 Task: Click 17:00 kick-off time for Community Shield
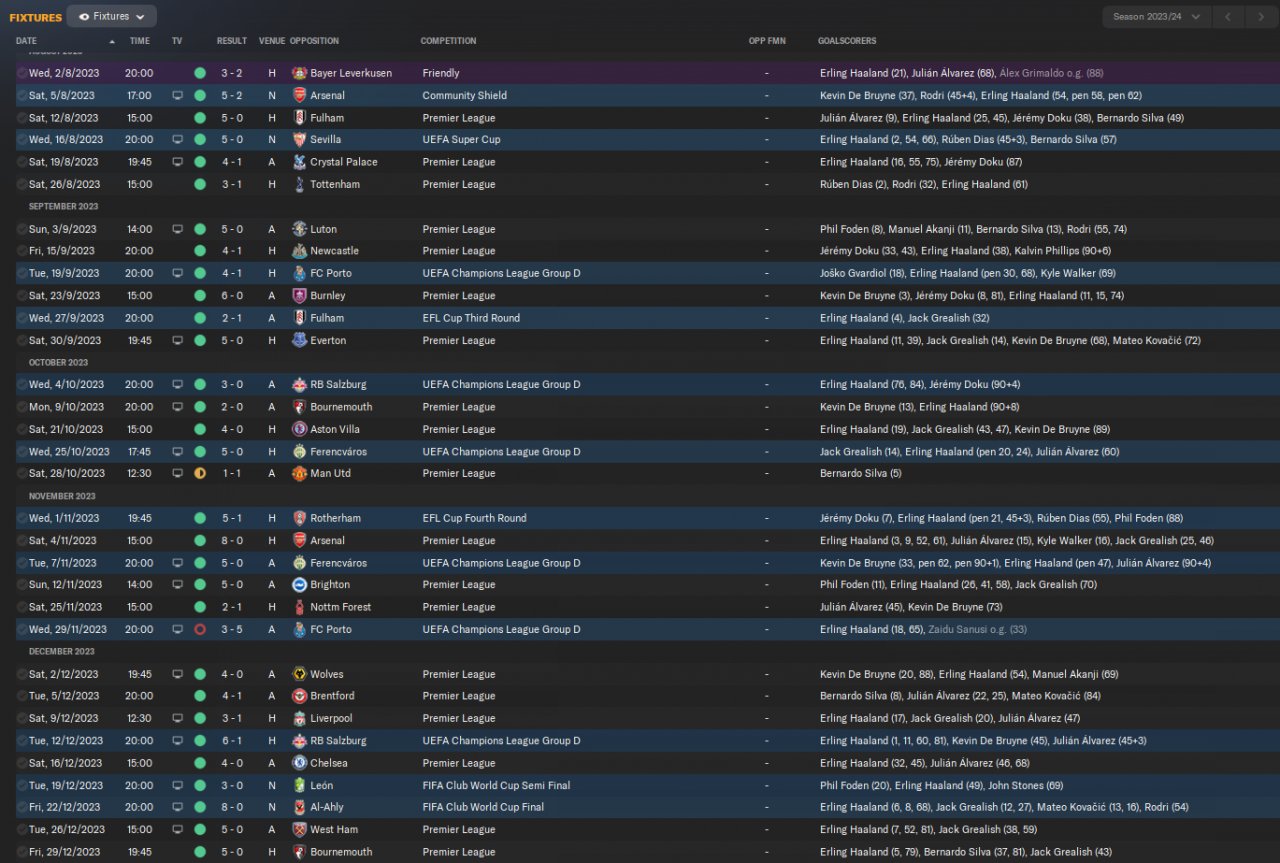click(140, 96)
